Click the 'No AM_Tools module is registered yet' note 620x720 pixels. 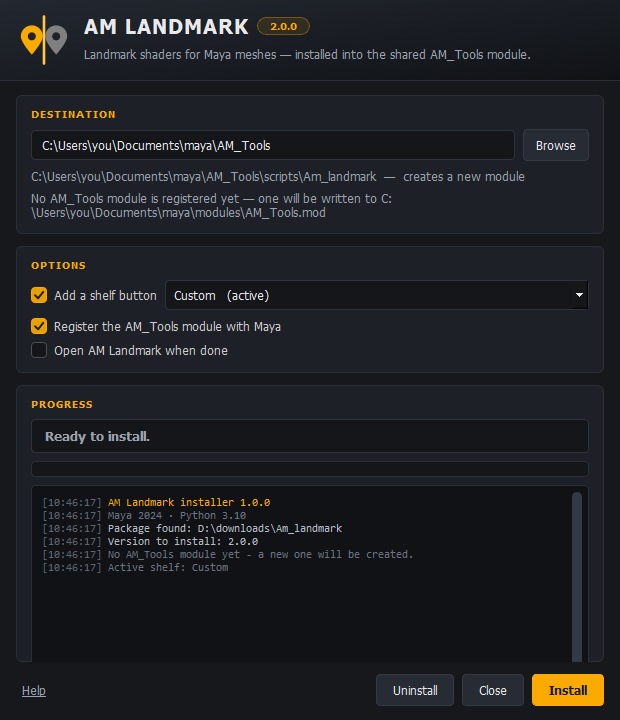211,206
